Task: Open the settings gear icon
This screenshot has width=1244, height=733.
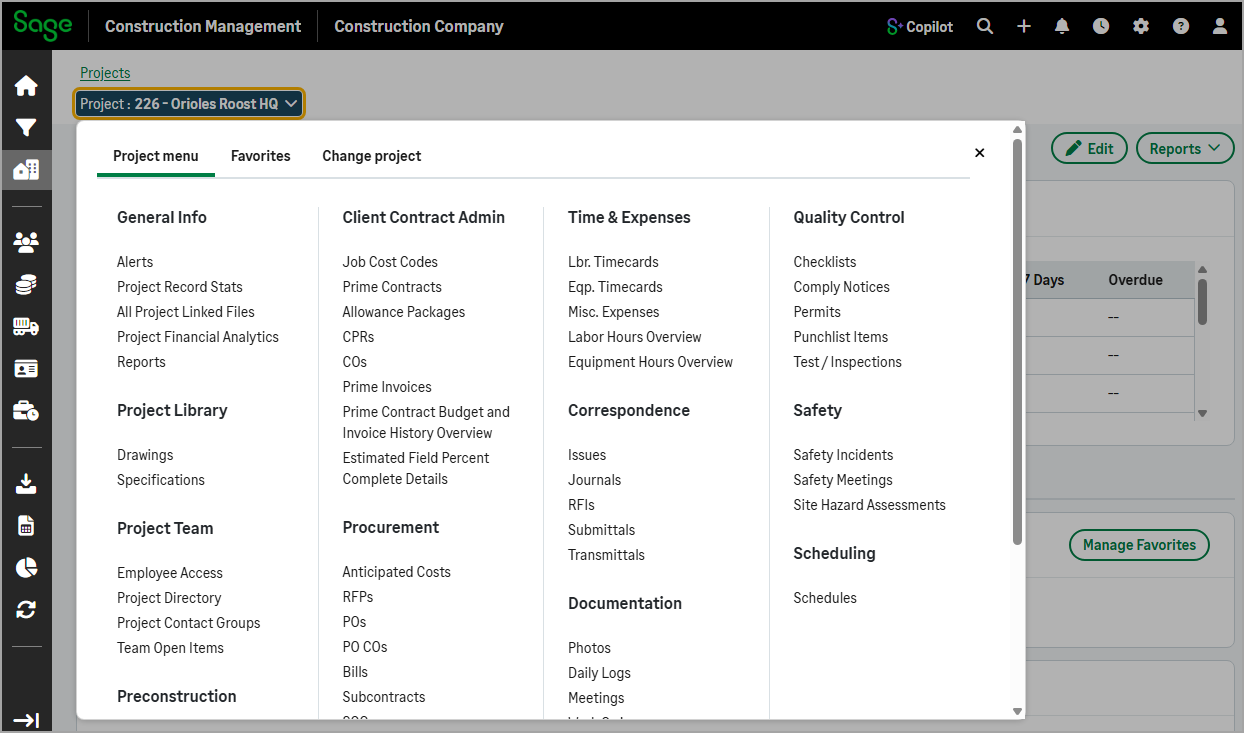Action: point(1141,26)
